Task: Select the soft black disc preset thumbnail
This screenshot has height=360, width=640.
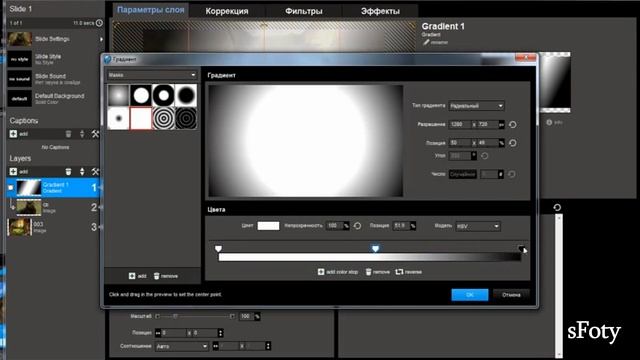Action: click(x=186, y=95)
